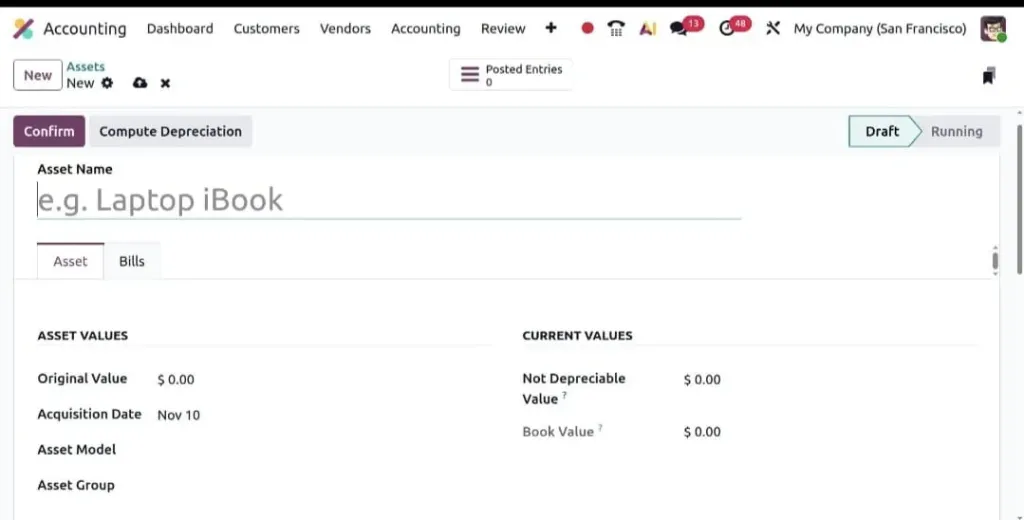
Task: Open the Accounting app logo icon
Action: pos(24,29)
